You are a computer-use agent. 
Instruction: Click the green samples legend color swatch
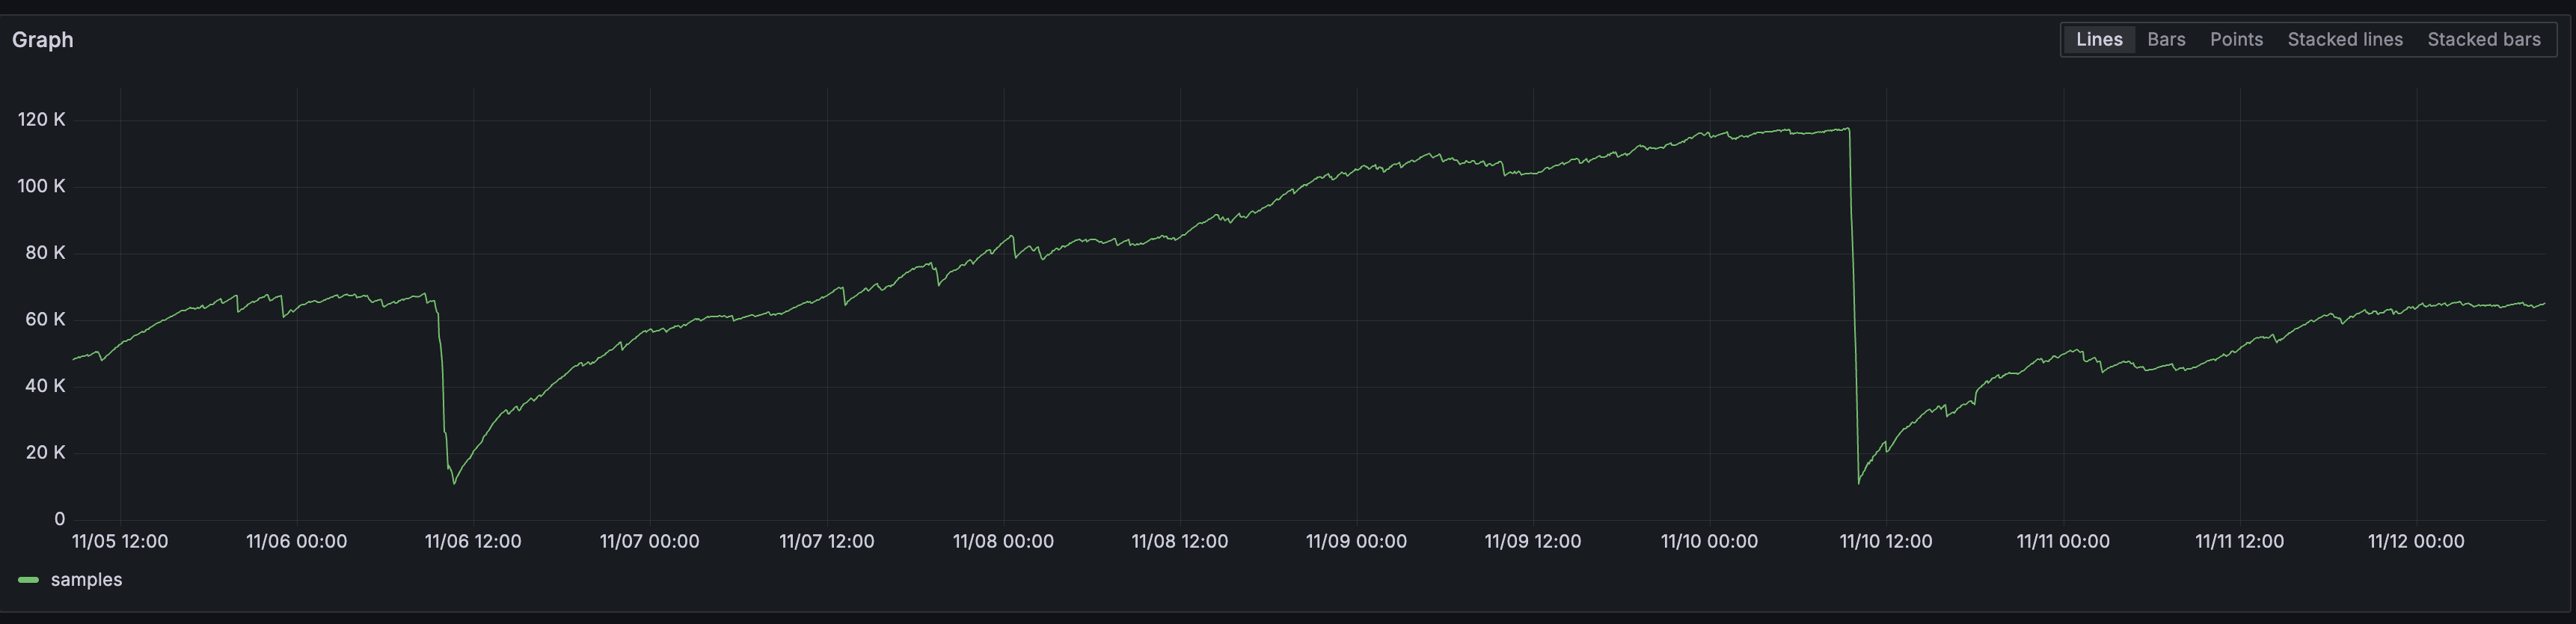(x=28, y=580)
